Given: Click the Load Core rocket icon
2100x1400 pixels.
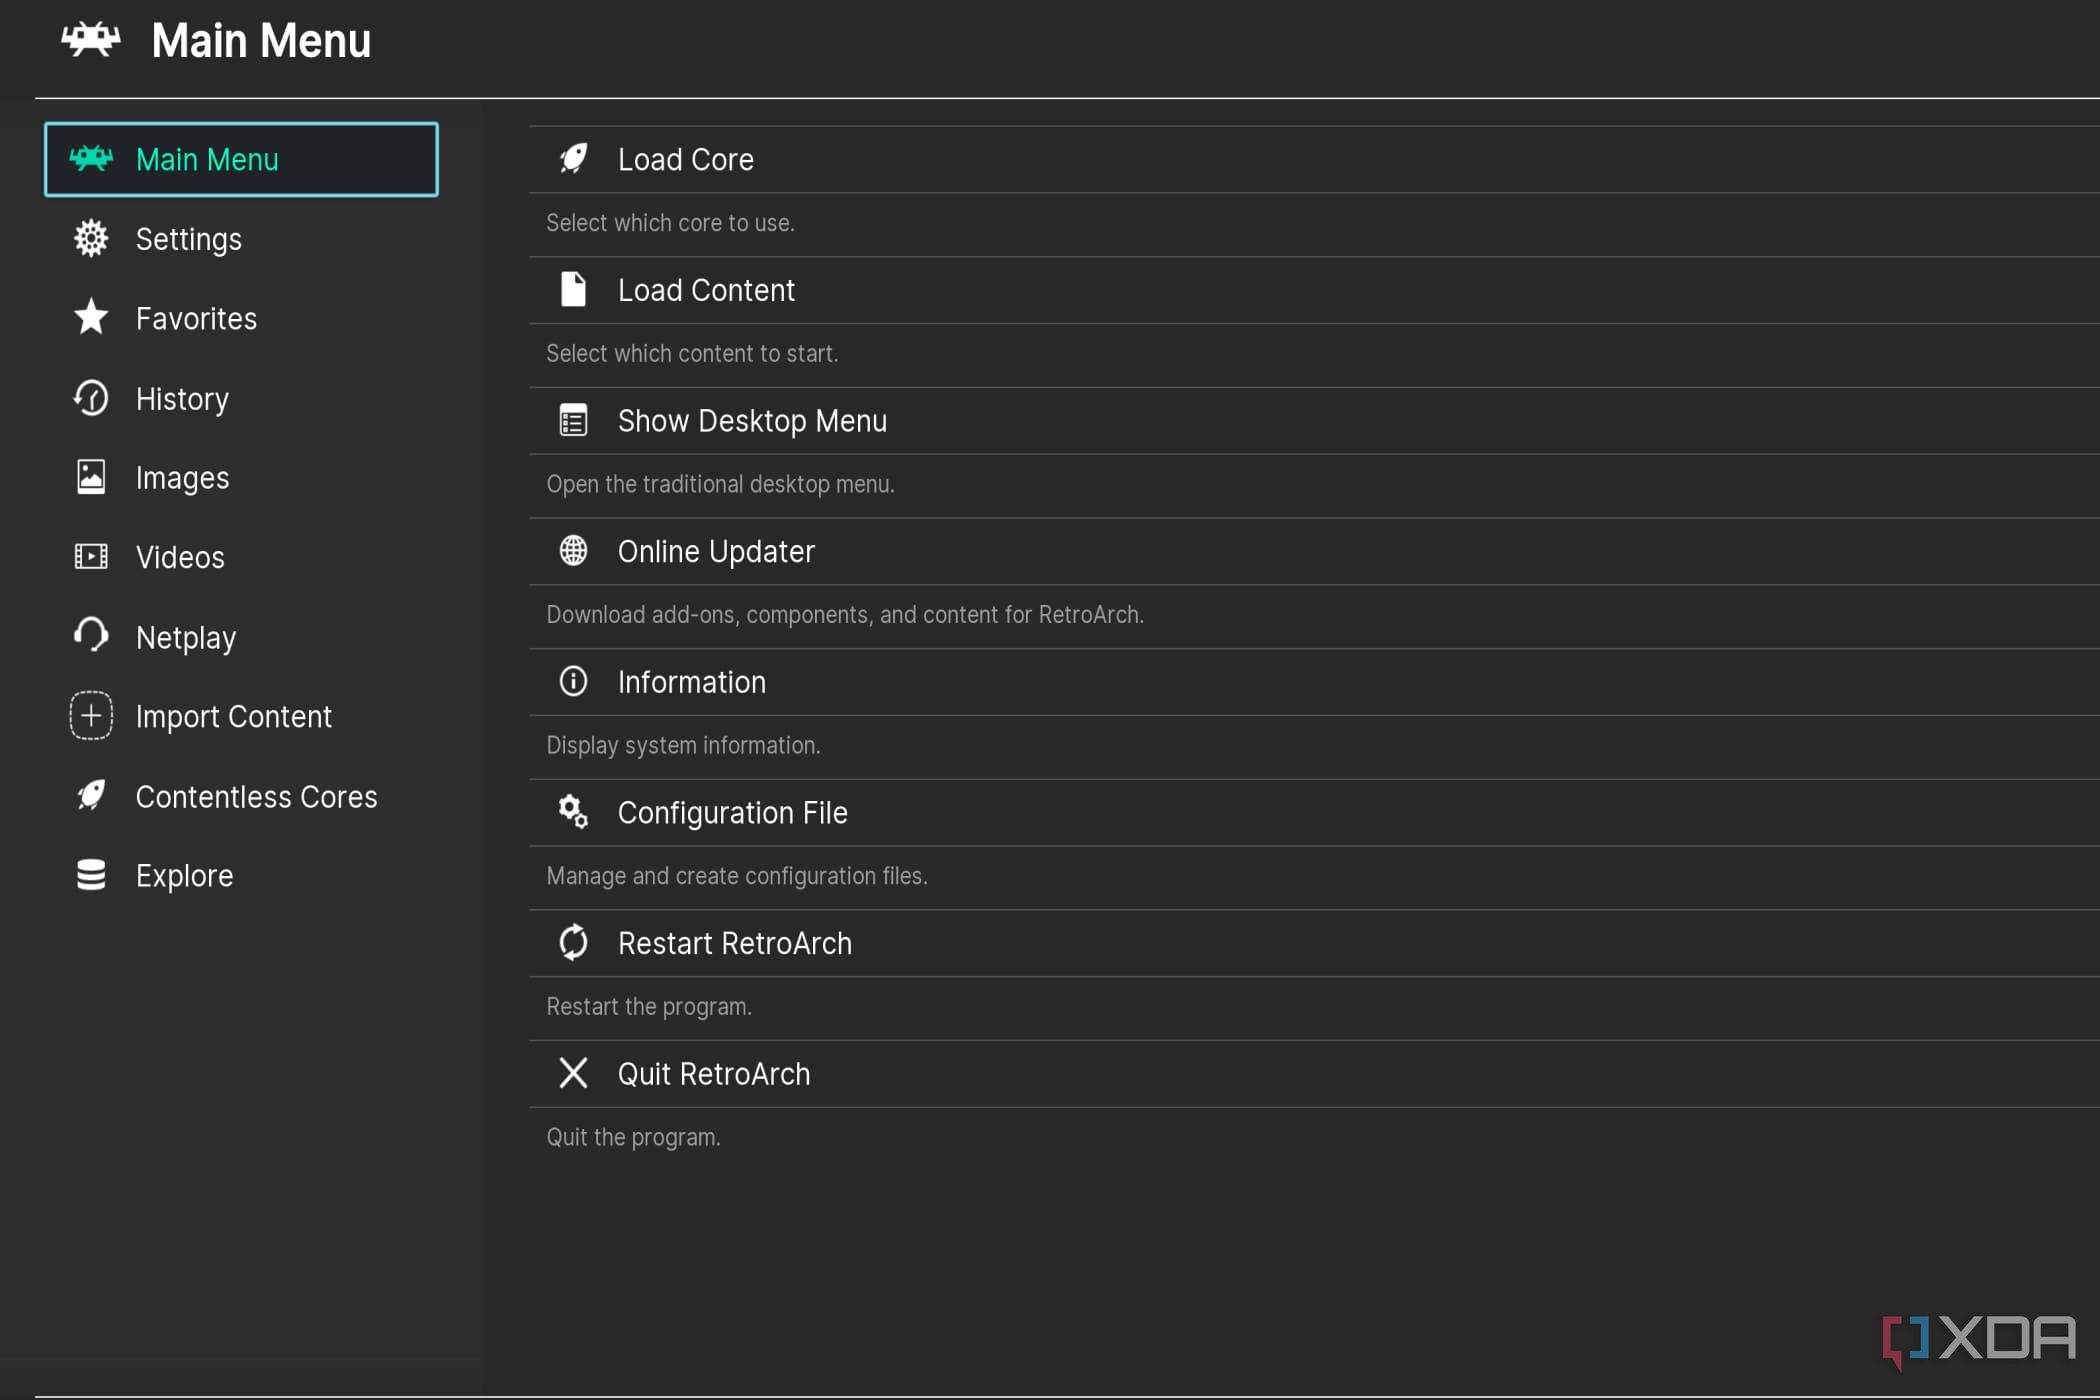Looking at the screenshot, I should (x=573, y=159).
